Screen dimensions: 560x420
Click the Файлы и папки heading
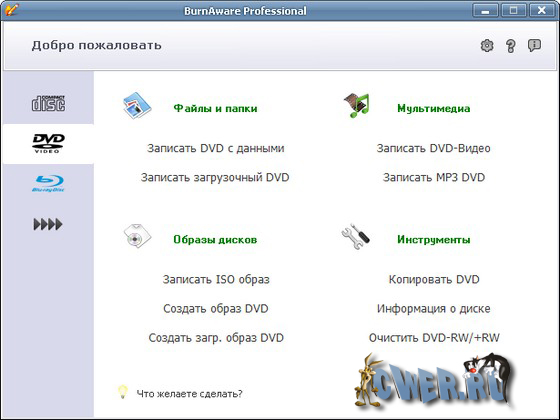point(215,108)
